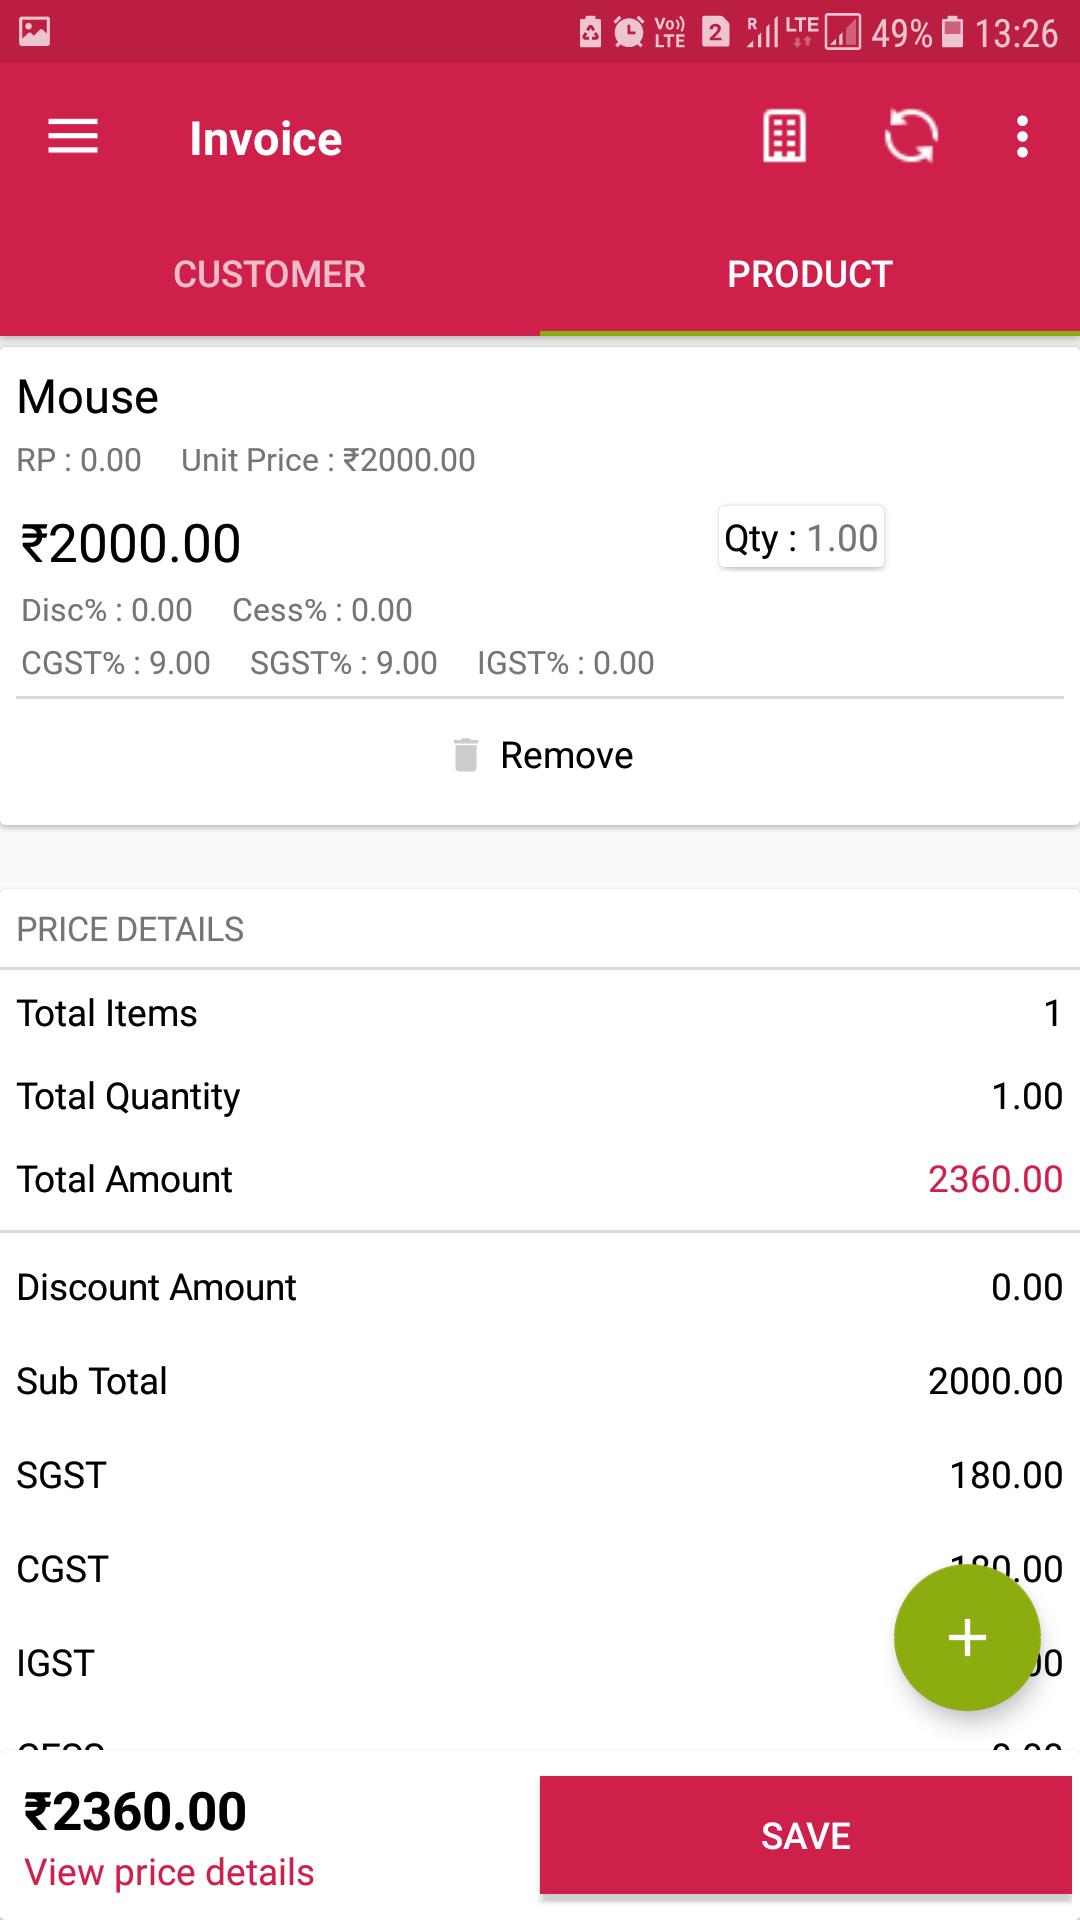This screenshot has height=1920, width=1080.
Task: Edit the Qty field of Mouse
Action: click(x=801, y=538)
